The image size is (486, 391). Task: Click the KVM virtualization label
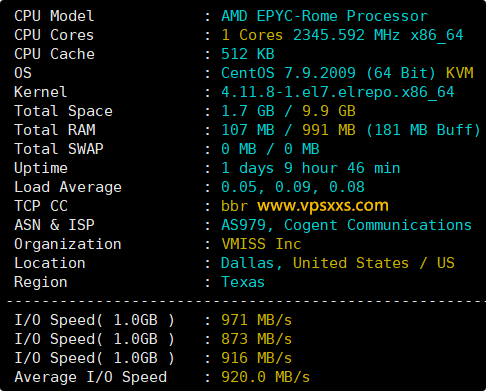point(460,73)
